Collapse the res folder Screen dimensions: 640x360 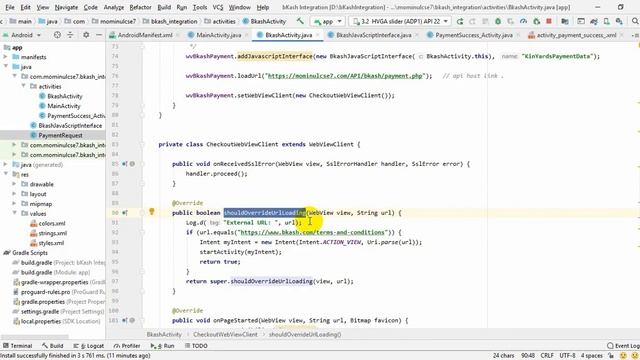coord(6,175)
